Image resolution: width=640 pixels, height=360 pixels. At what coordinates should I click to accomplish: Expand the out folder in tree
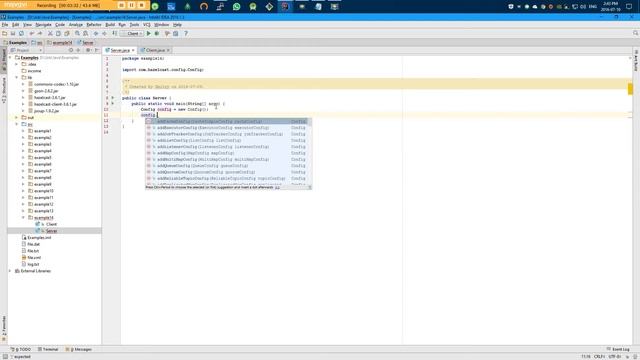pyautogui.click(x=17, y=118)
